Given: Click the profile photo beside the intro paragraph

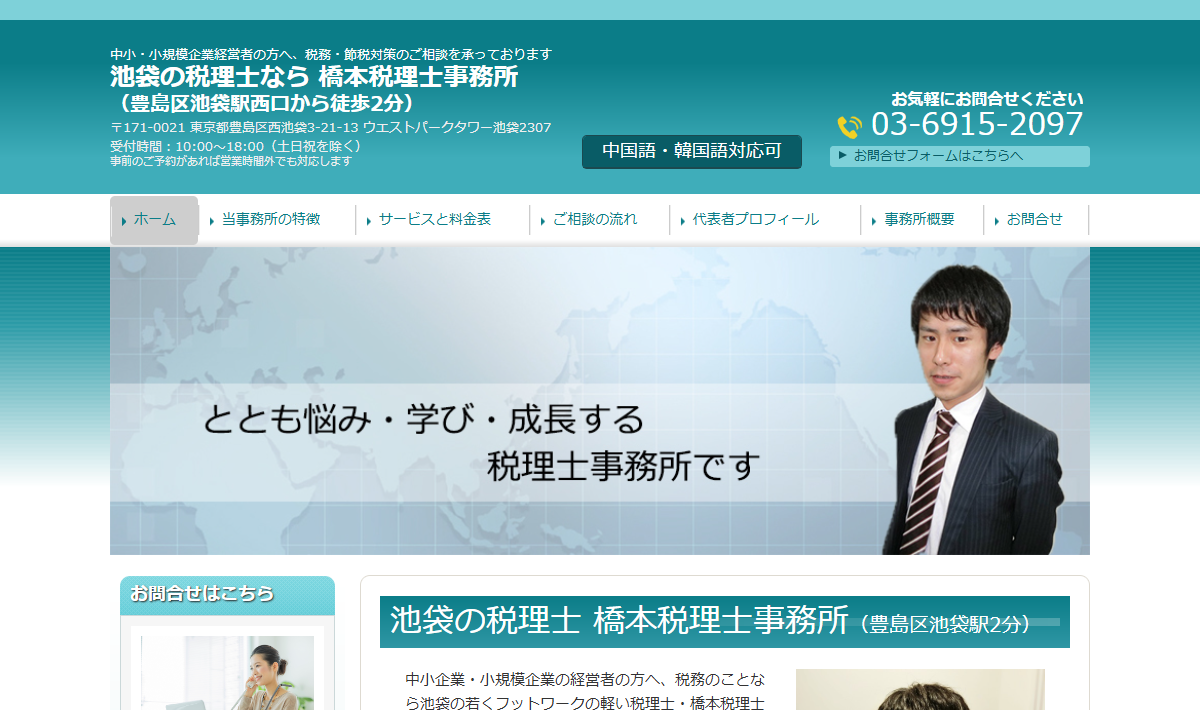Looking at the screenshot, I should pyautogui.click(x=920, y=690).
